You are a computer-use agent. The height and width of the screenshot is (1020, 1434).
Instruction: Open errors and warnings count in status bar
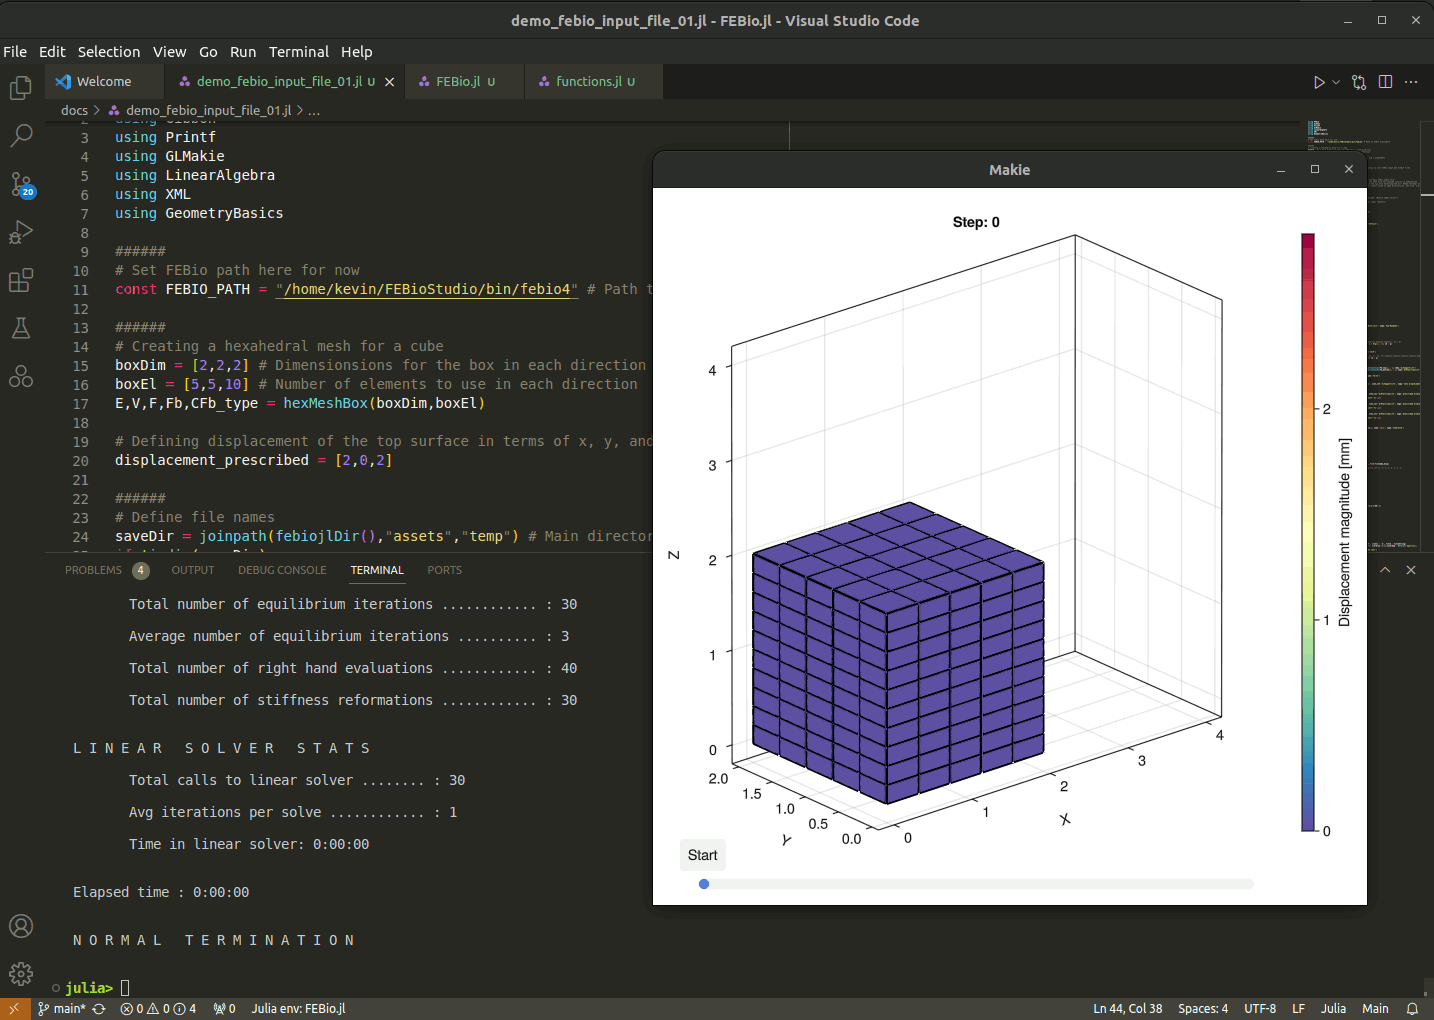(158, 1009)
